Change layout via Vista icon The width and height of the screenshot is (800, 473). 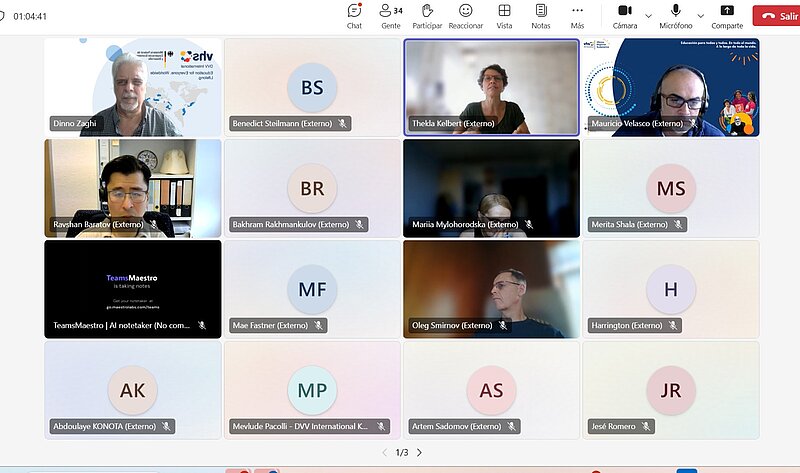click(504, 14)
